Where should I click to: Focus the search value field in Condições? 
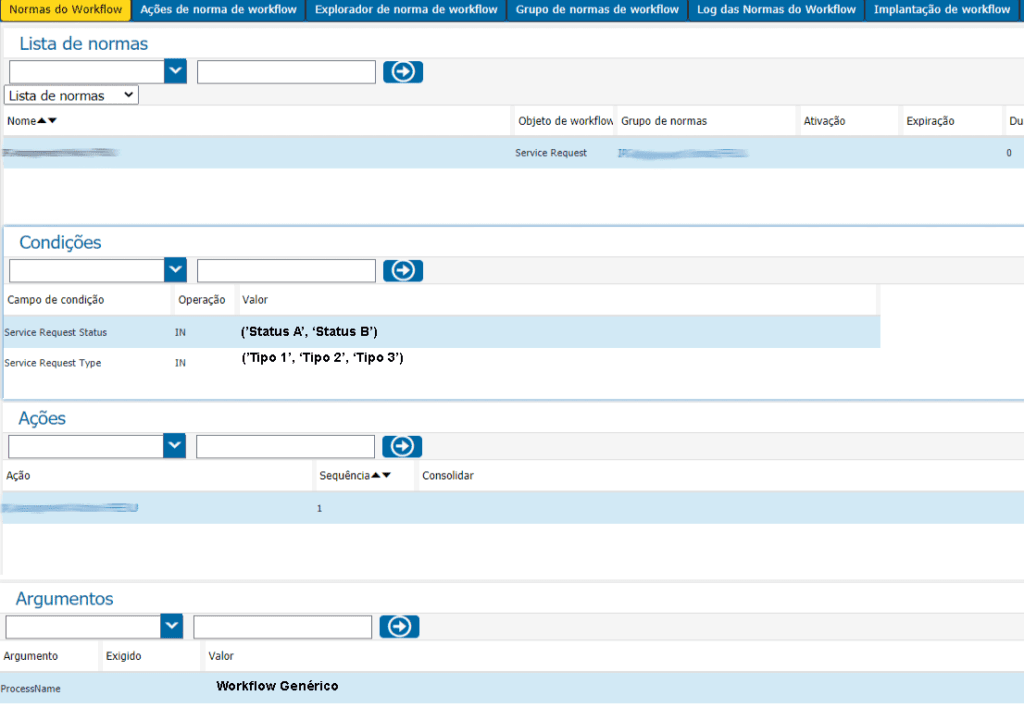(x=286, y=270)
